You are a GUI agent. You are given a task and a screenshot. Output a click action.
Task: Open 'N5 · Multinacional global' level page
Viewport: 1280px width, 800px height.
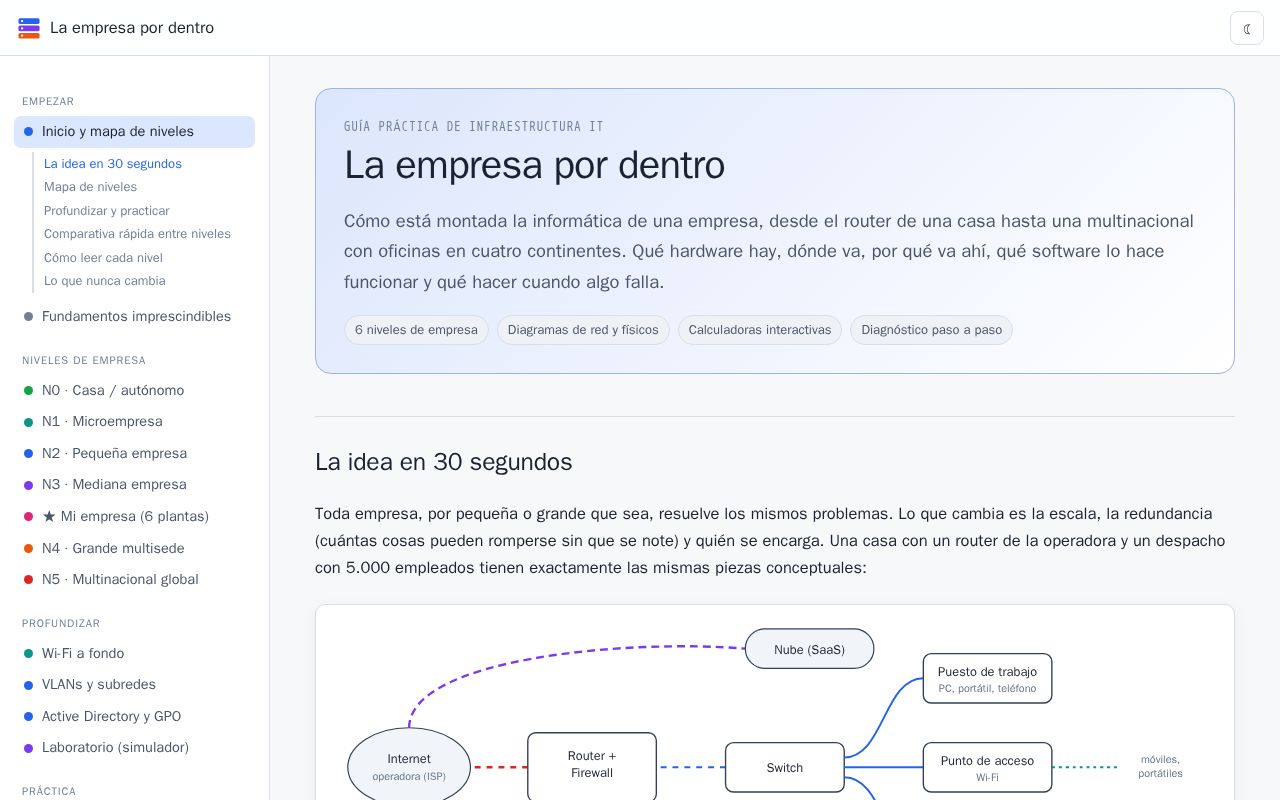134,579
